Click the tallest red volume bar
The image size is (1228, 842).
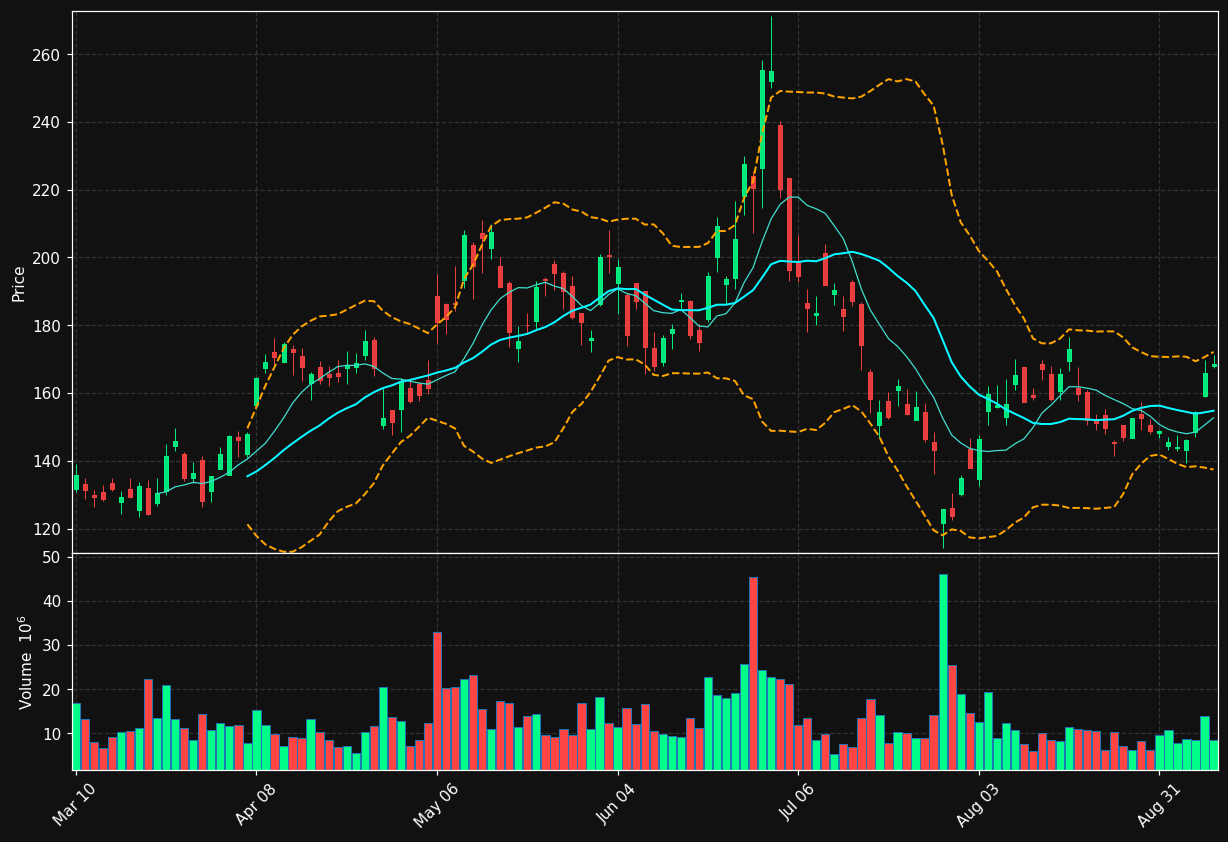(753, 673)
